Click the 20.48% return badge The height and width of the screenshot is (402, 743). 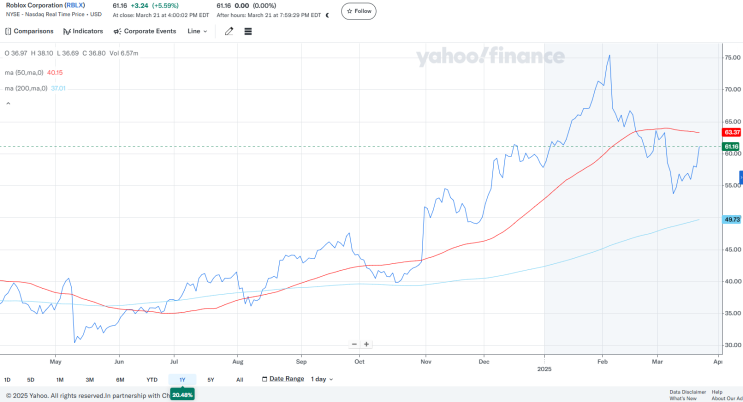pos(182,394)
